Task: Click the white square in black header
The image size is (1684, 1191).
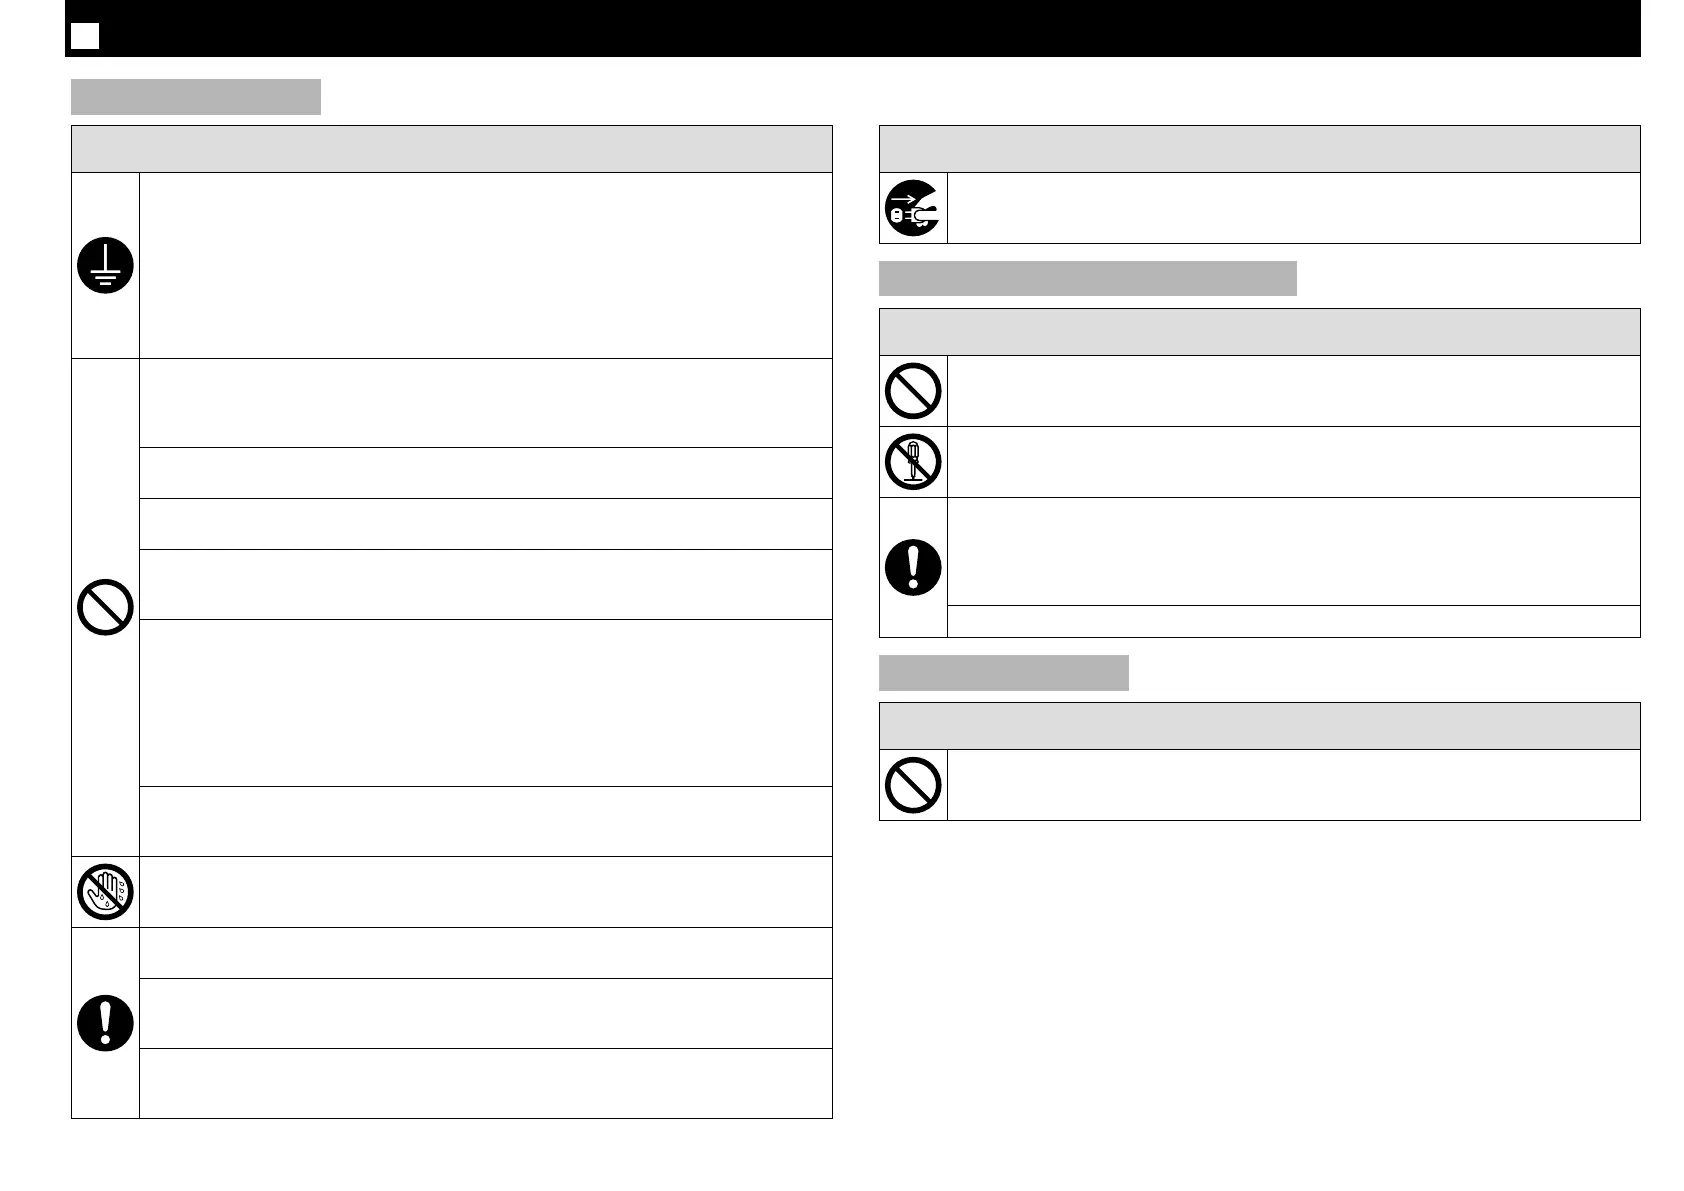Action: pos(85,37)
